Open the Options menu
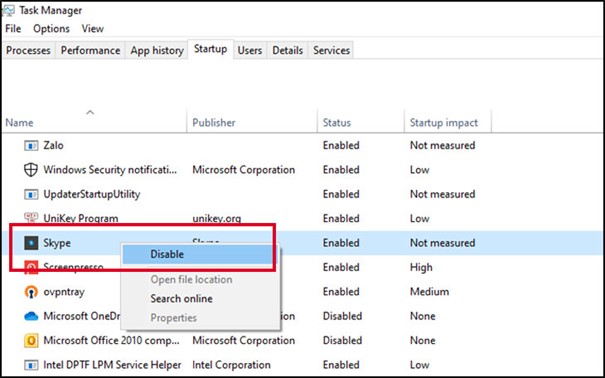This screenshot has width=605, height=378. [51, 29]
